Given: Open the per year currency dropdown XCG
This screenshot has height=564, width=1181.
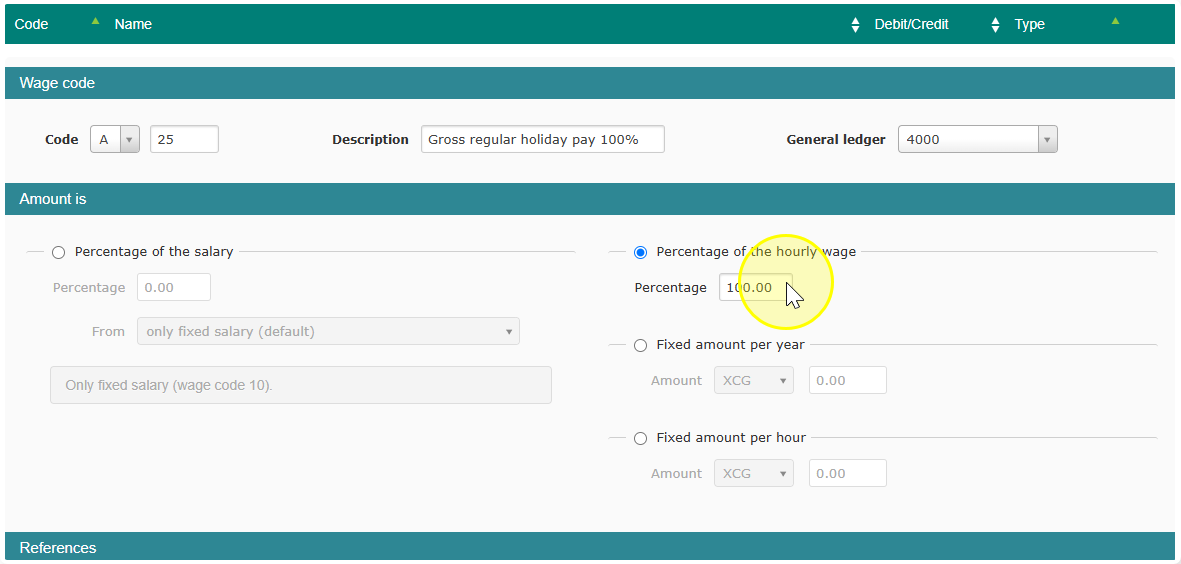Looking at the screenshot, I should coord(753,380).
